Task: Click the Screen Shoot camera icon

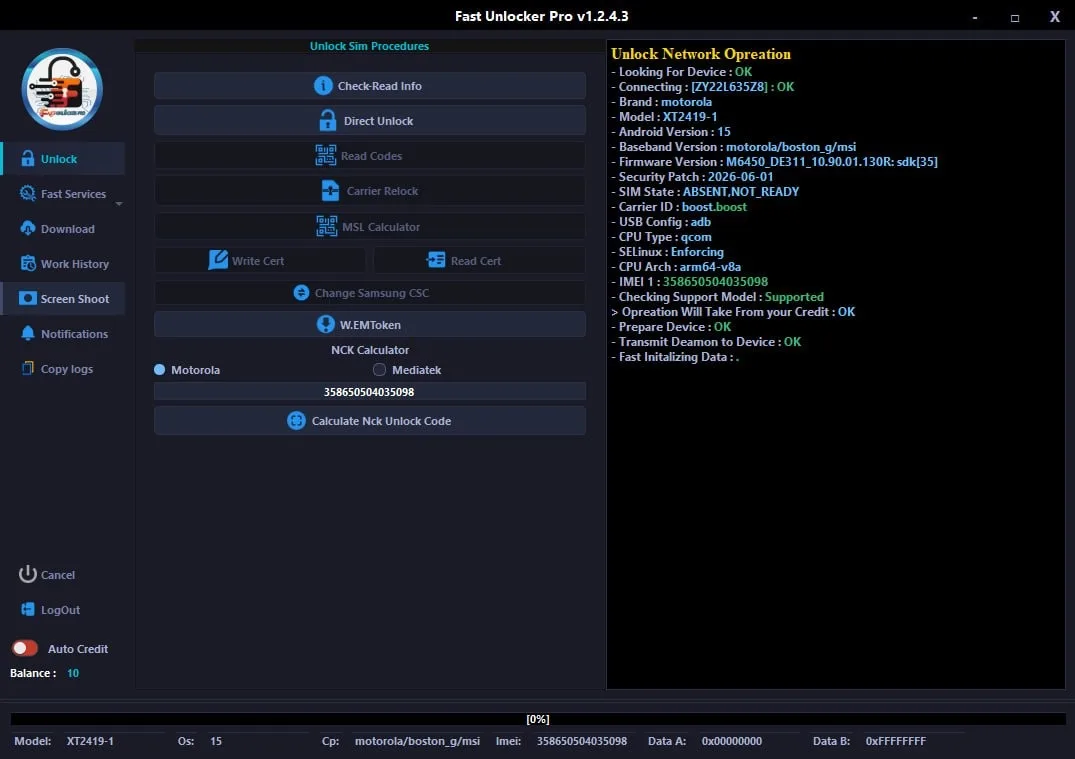Action: (27, 298)
